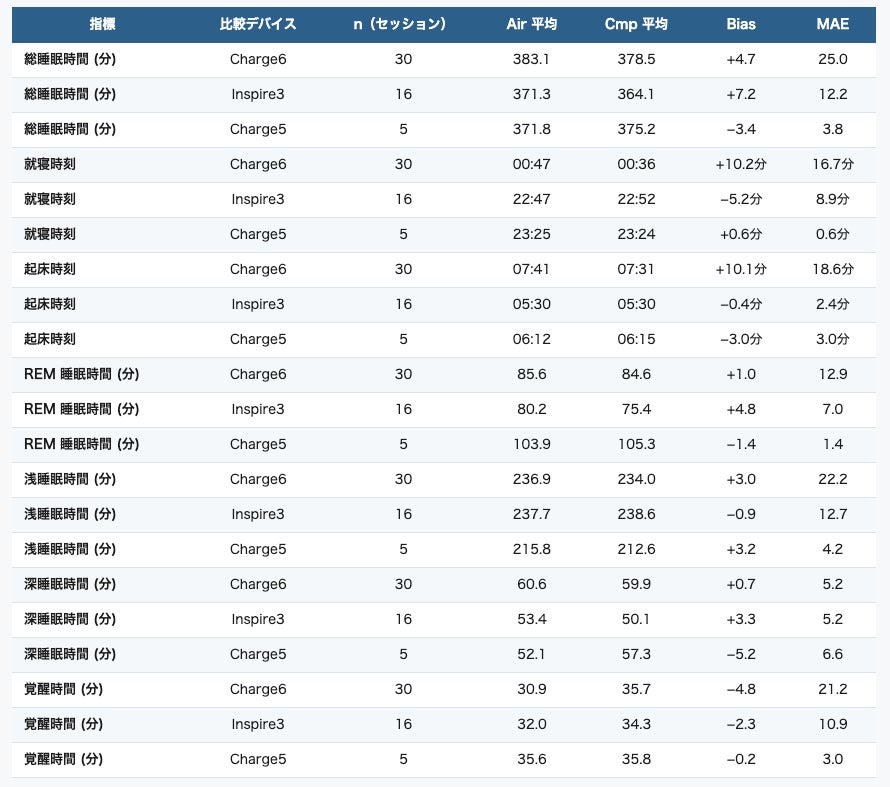Image resolution: width=890 pixels, height=787 pixels.
Task: Click the Bias column header
Action: (741, 24)
